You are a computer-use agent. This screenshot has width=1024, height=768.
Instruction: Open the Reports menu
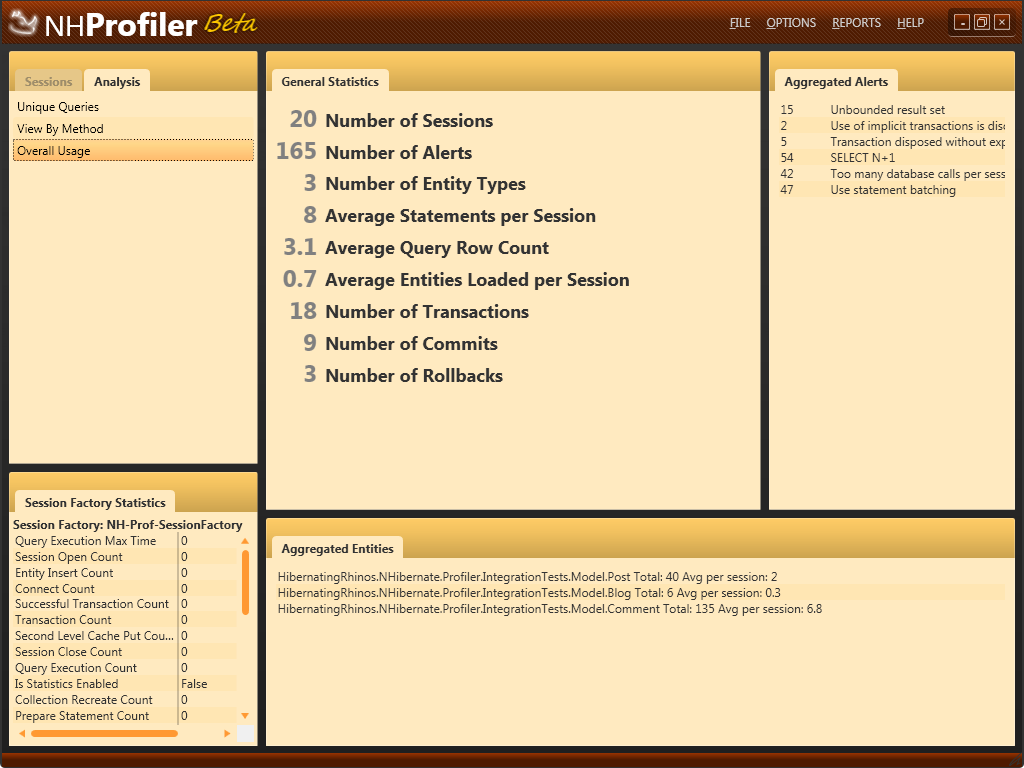click(x=856, y=23)
